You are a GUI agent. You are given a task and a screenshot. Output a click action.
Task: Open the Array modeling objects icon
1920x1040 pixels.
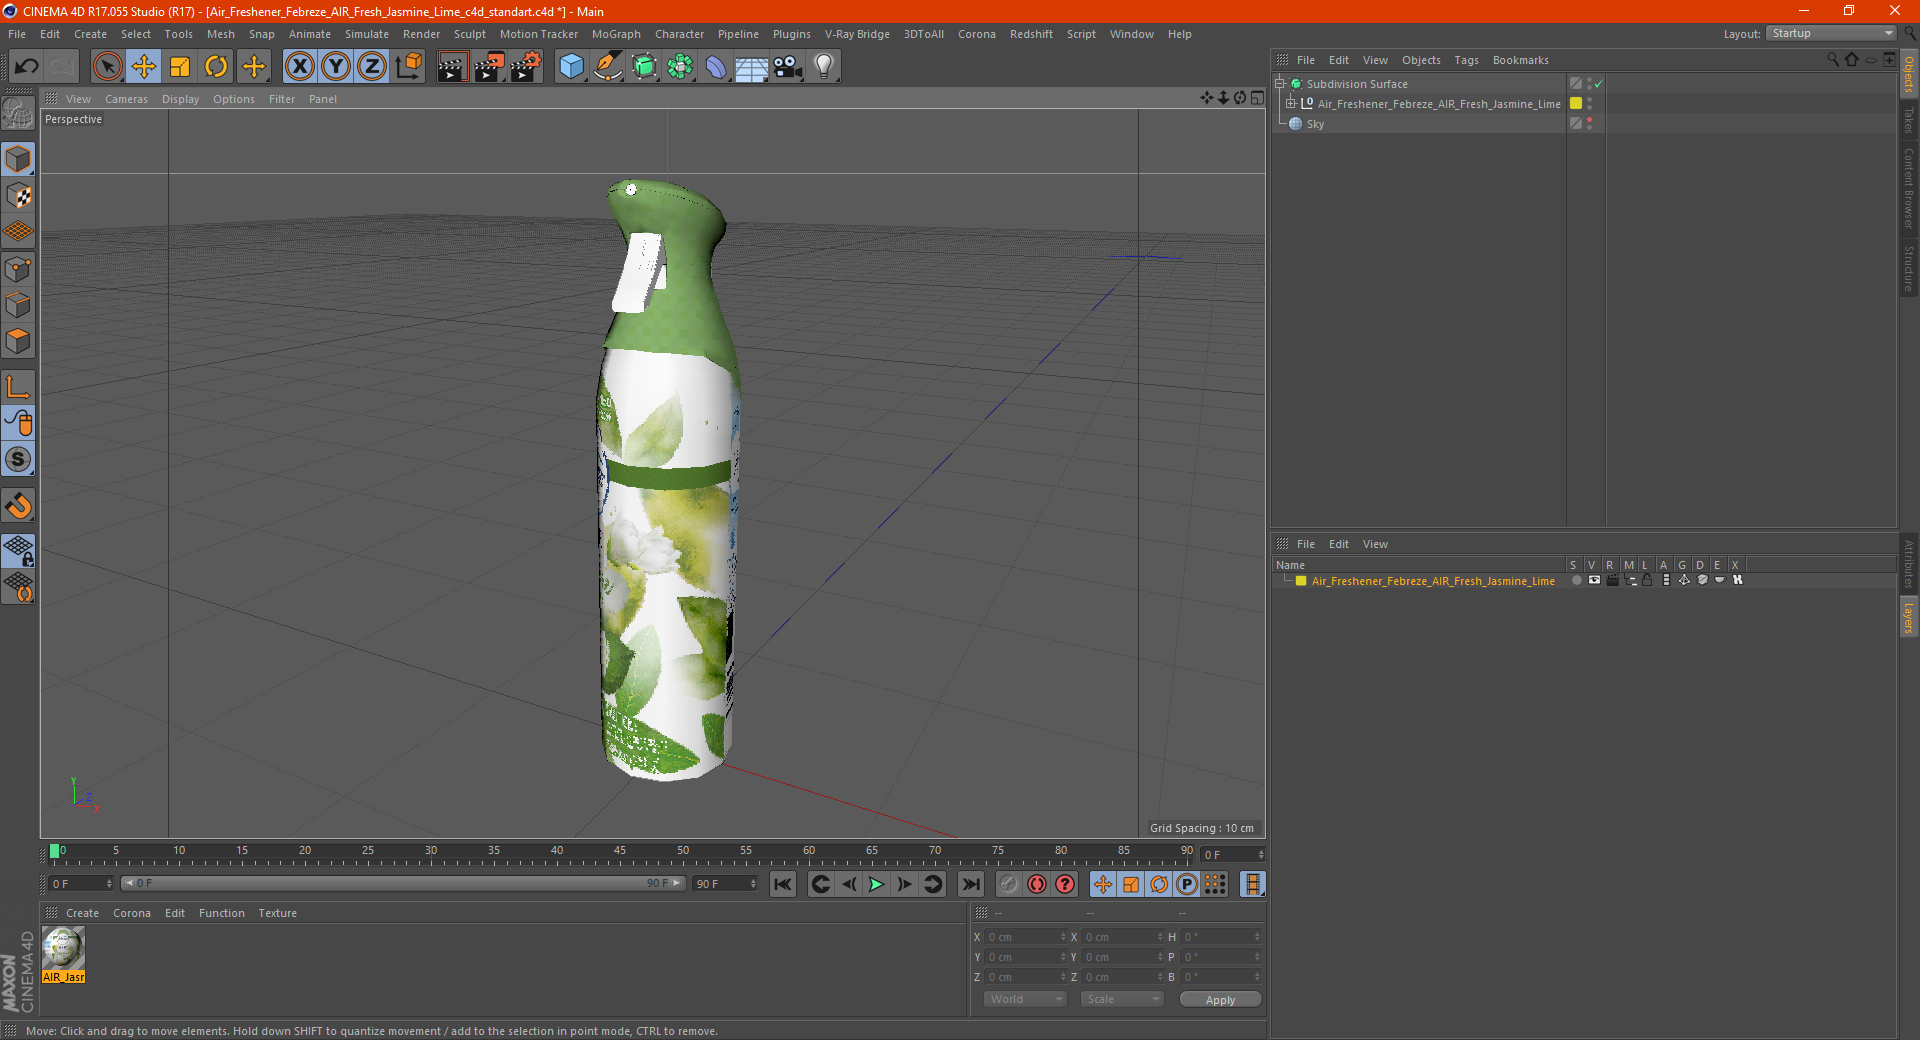[680, 67]
